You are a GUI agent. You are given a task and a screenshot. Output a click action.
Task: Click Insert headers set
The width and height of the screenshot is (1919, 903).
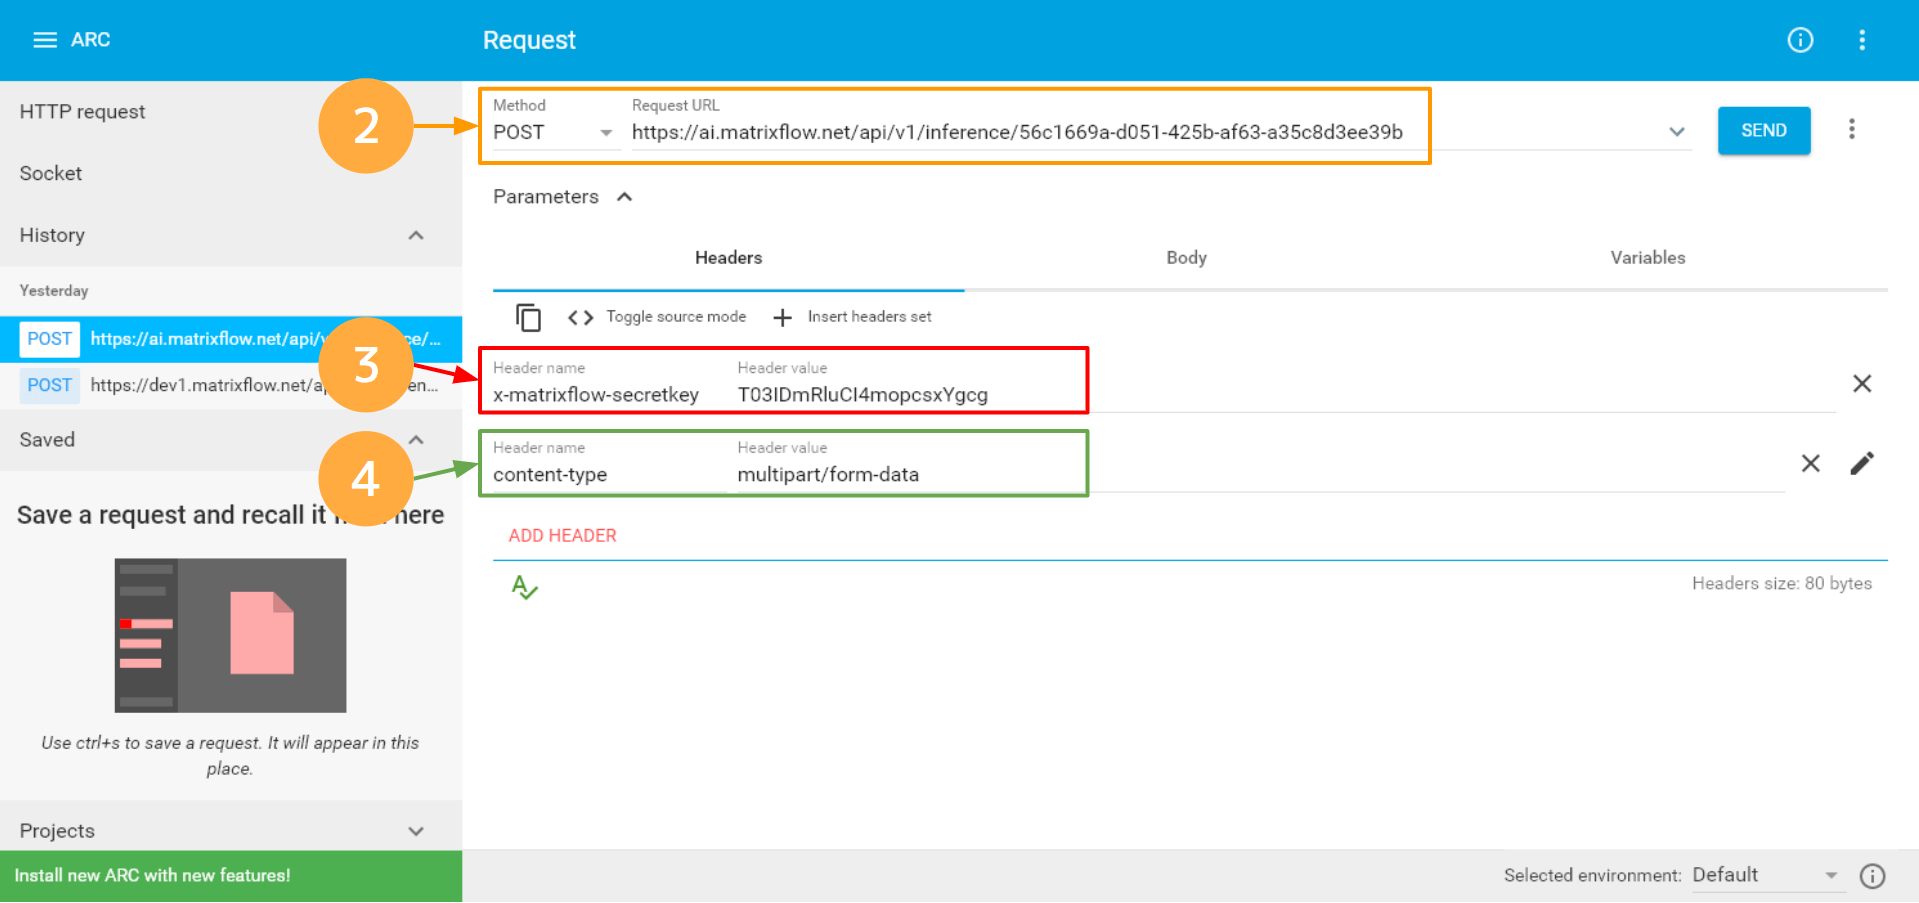tap(852, 317)
